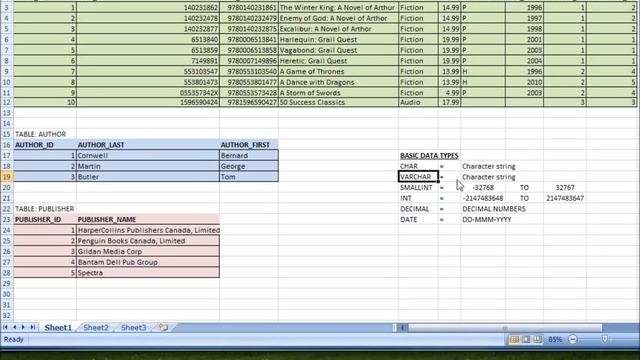Image resolution: width=640 pixels, height=360 pixels.
Task: Open the Sheet2 tab
Action: [x=96, y=327]
